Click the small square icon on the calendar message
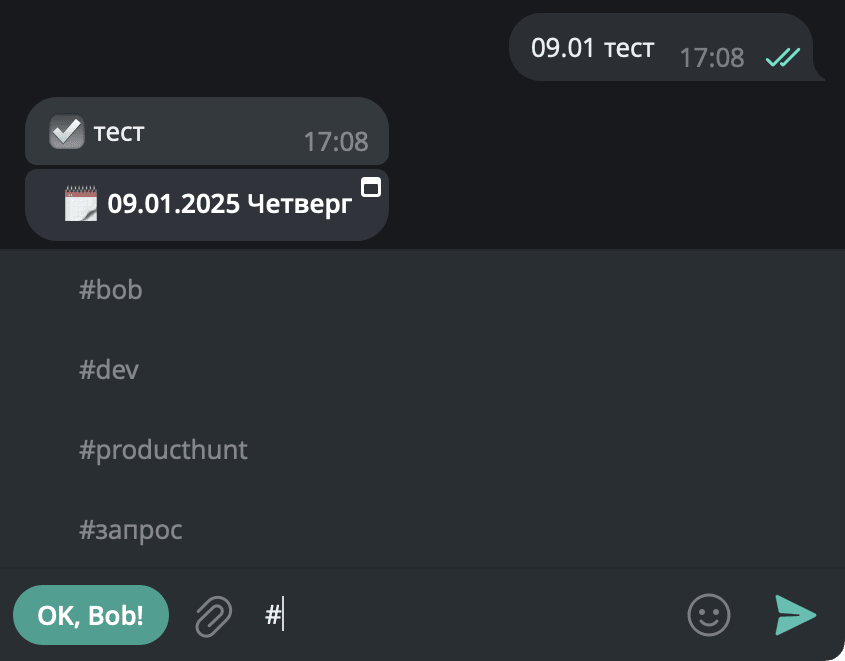The image size is (845, 661). pos(372,186)
